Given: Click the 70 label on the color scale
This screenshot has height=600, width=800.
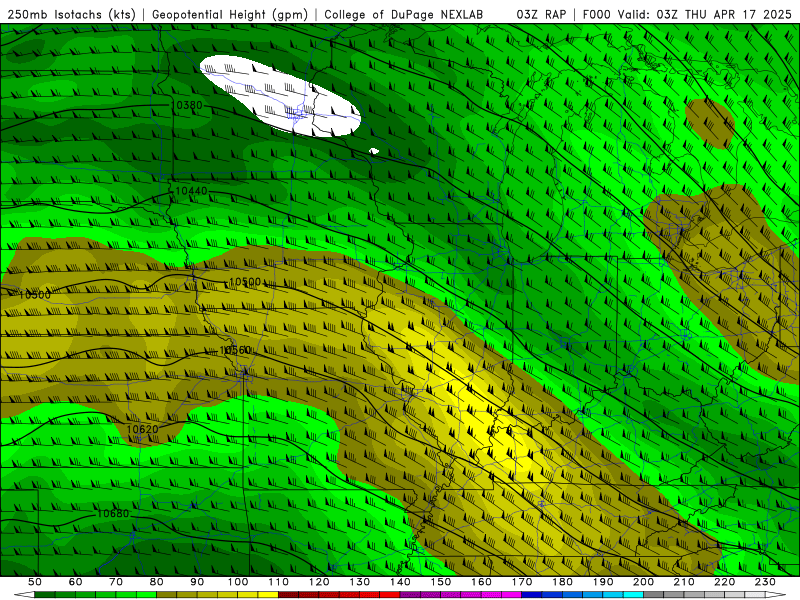Looking at the screenshot, I should (116, 582).
